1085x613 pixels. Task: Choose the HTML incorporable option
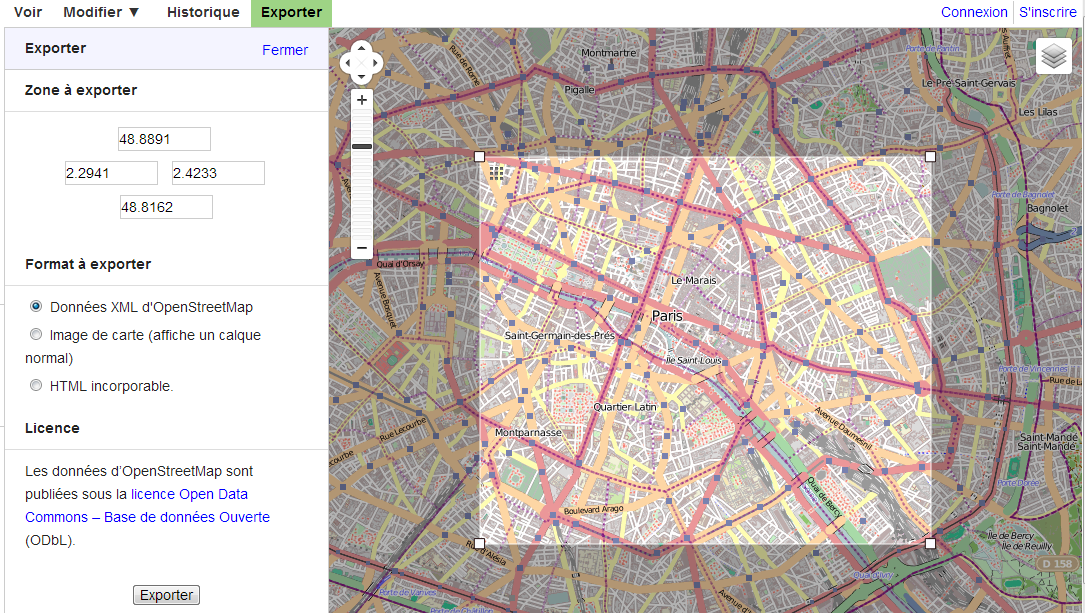click(36, 385)
